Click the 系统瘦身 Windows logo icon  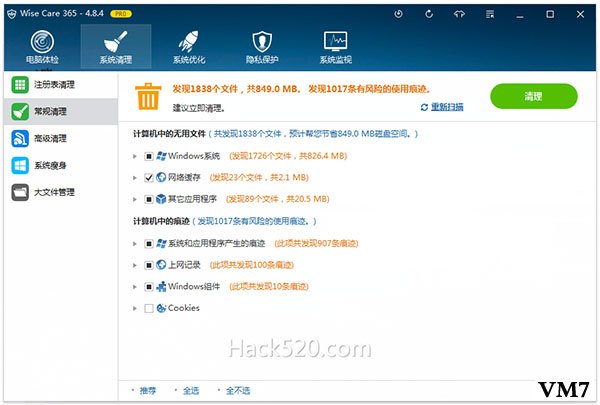pyautogui.click(x=20, y=165)
